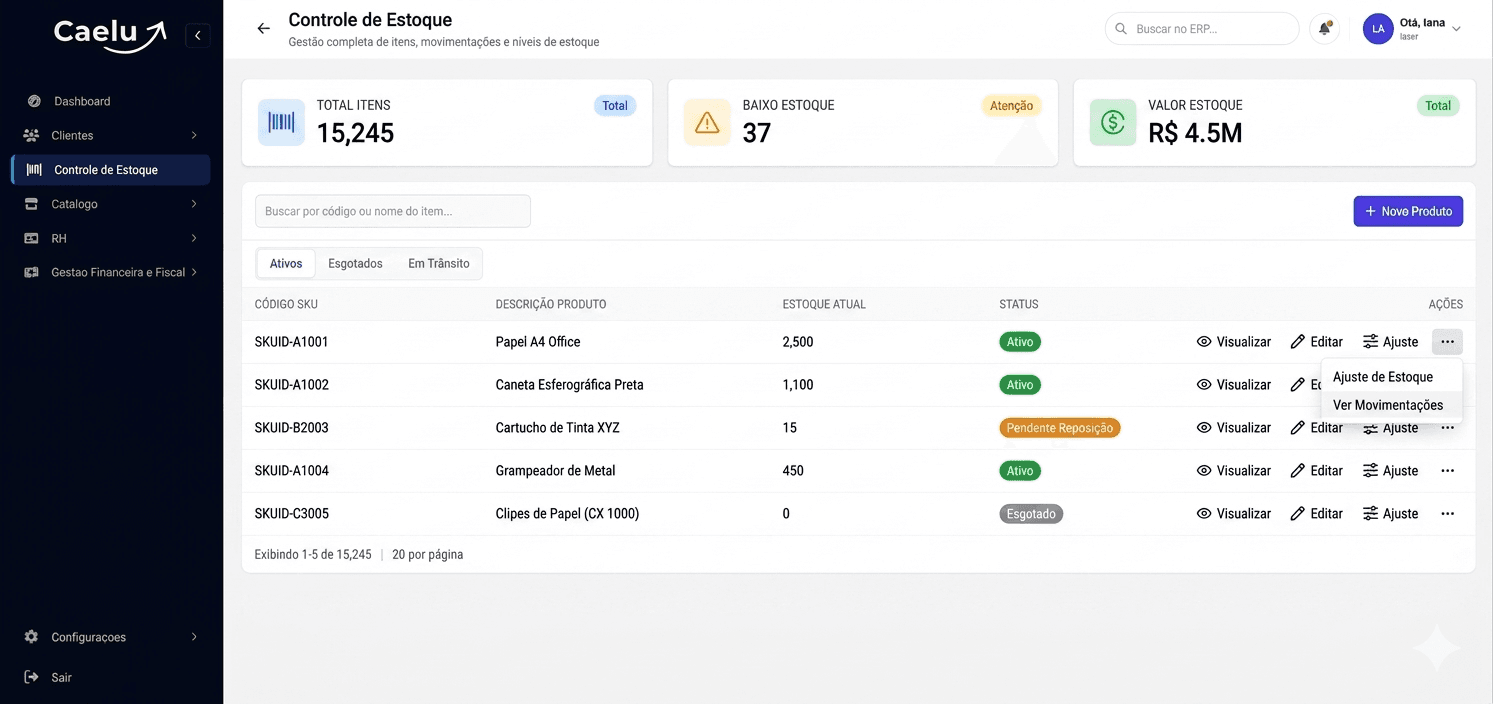Click the Buscar no ERP search field
This screenshot has width=1493, height=704.
click(1201, 29)
